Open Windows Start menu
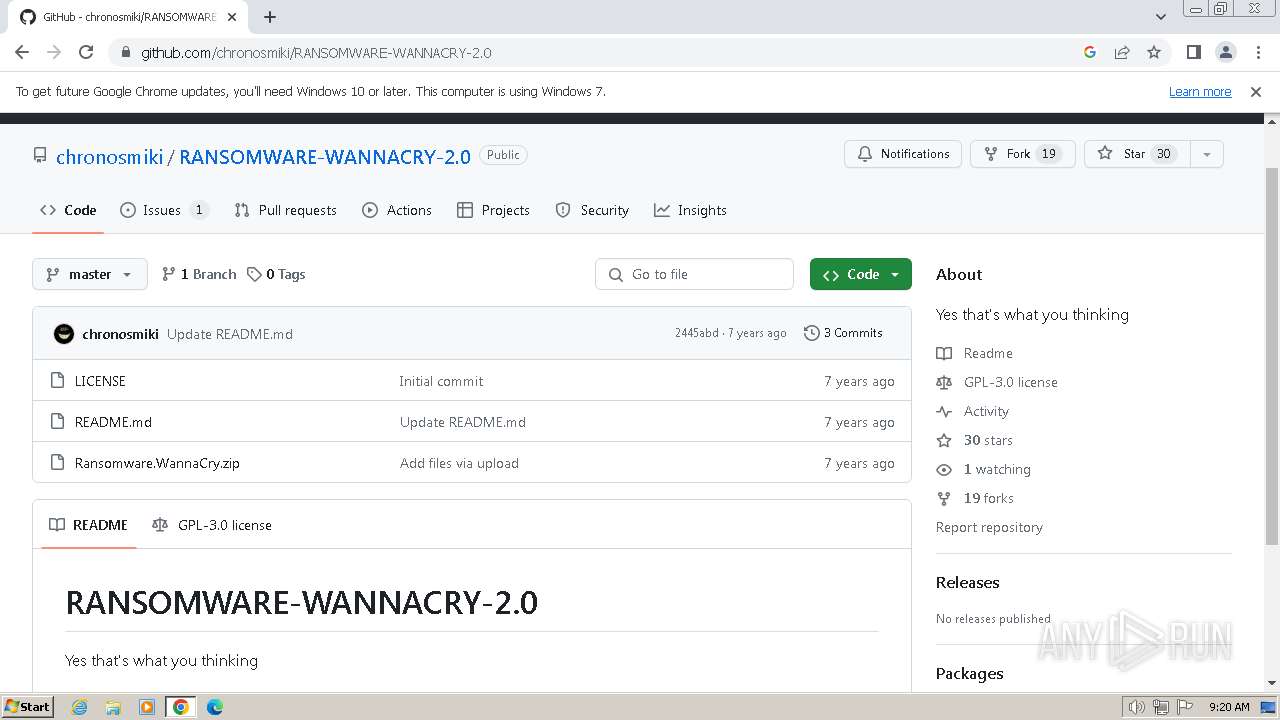The height and width of the screenshot is (720, 1280). [x=27, y=707]
